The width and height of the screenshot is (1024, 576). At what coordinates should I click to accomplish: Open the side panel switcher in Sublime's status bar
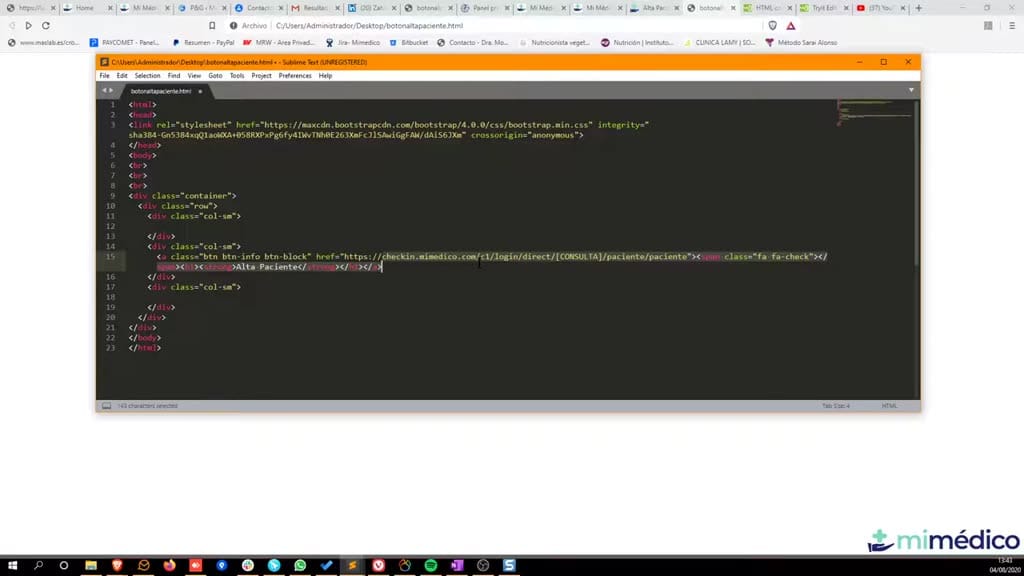click(106, 406)
